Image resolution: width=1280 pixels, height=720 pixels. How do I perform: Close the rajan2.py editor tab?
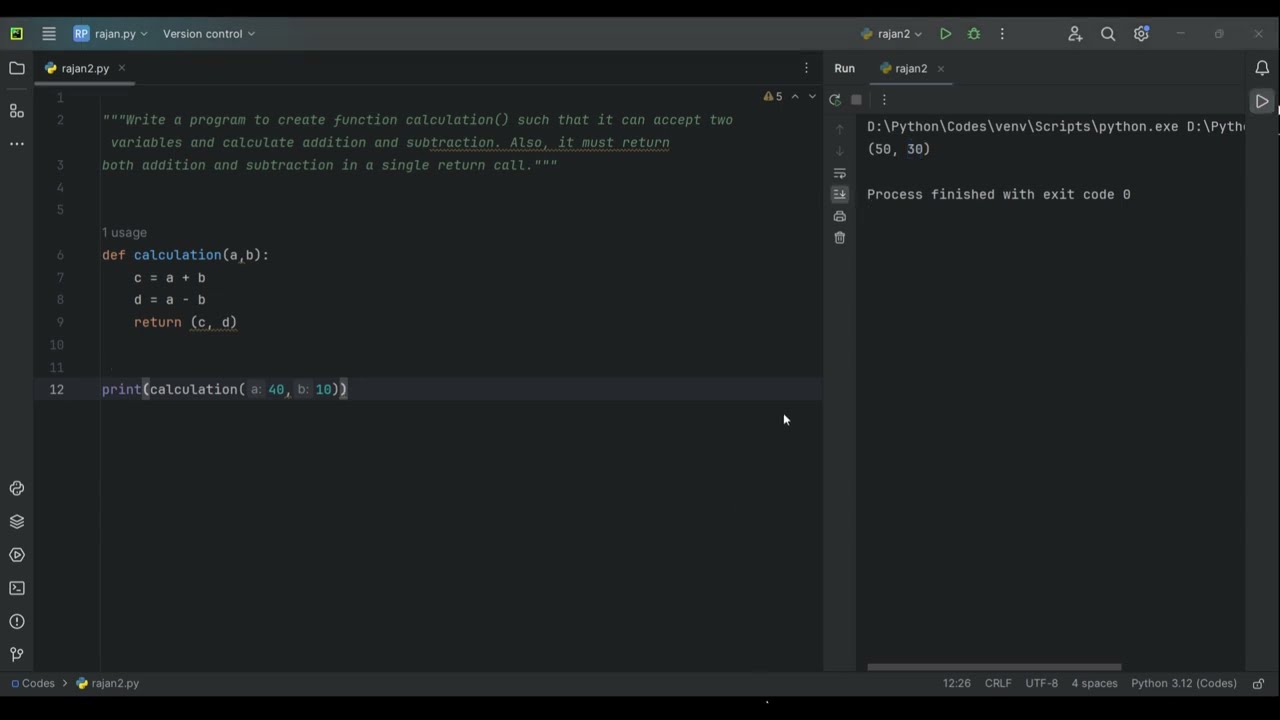122,68
